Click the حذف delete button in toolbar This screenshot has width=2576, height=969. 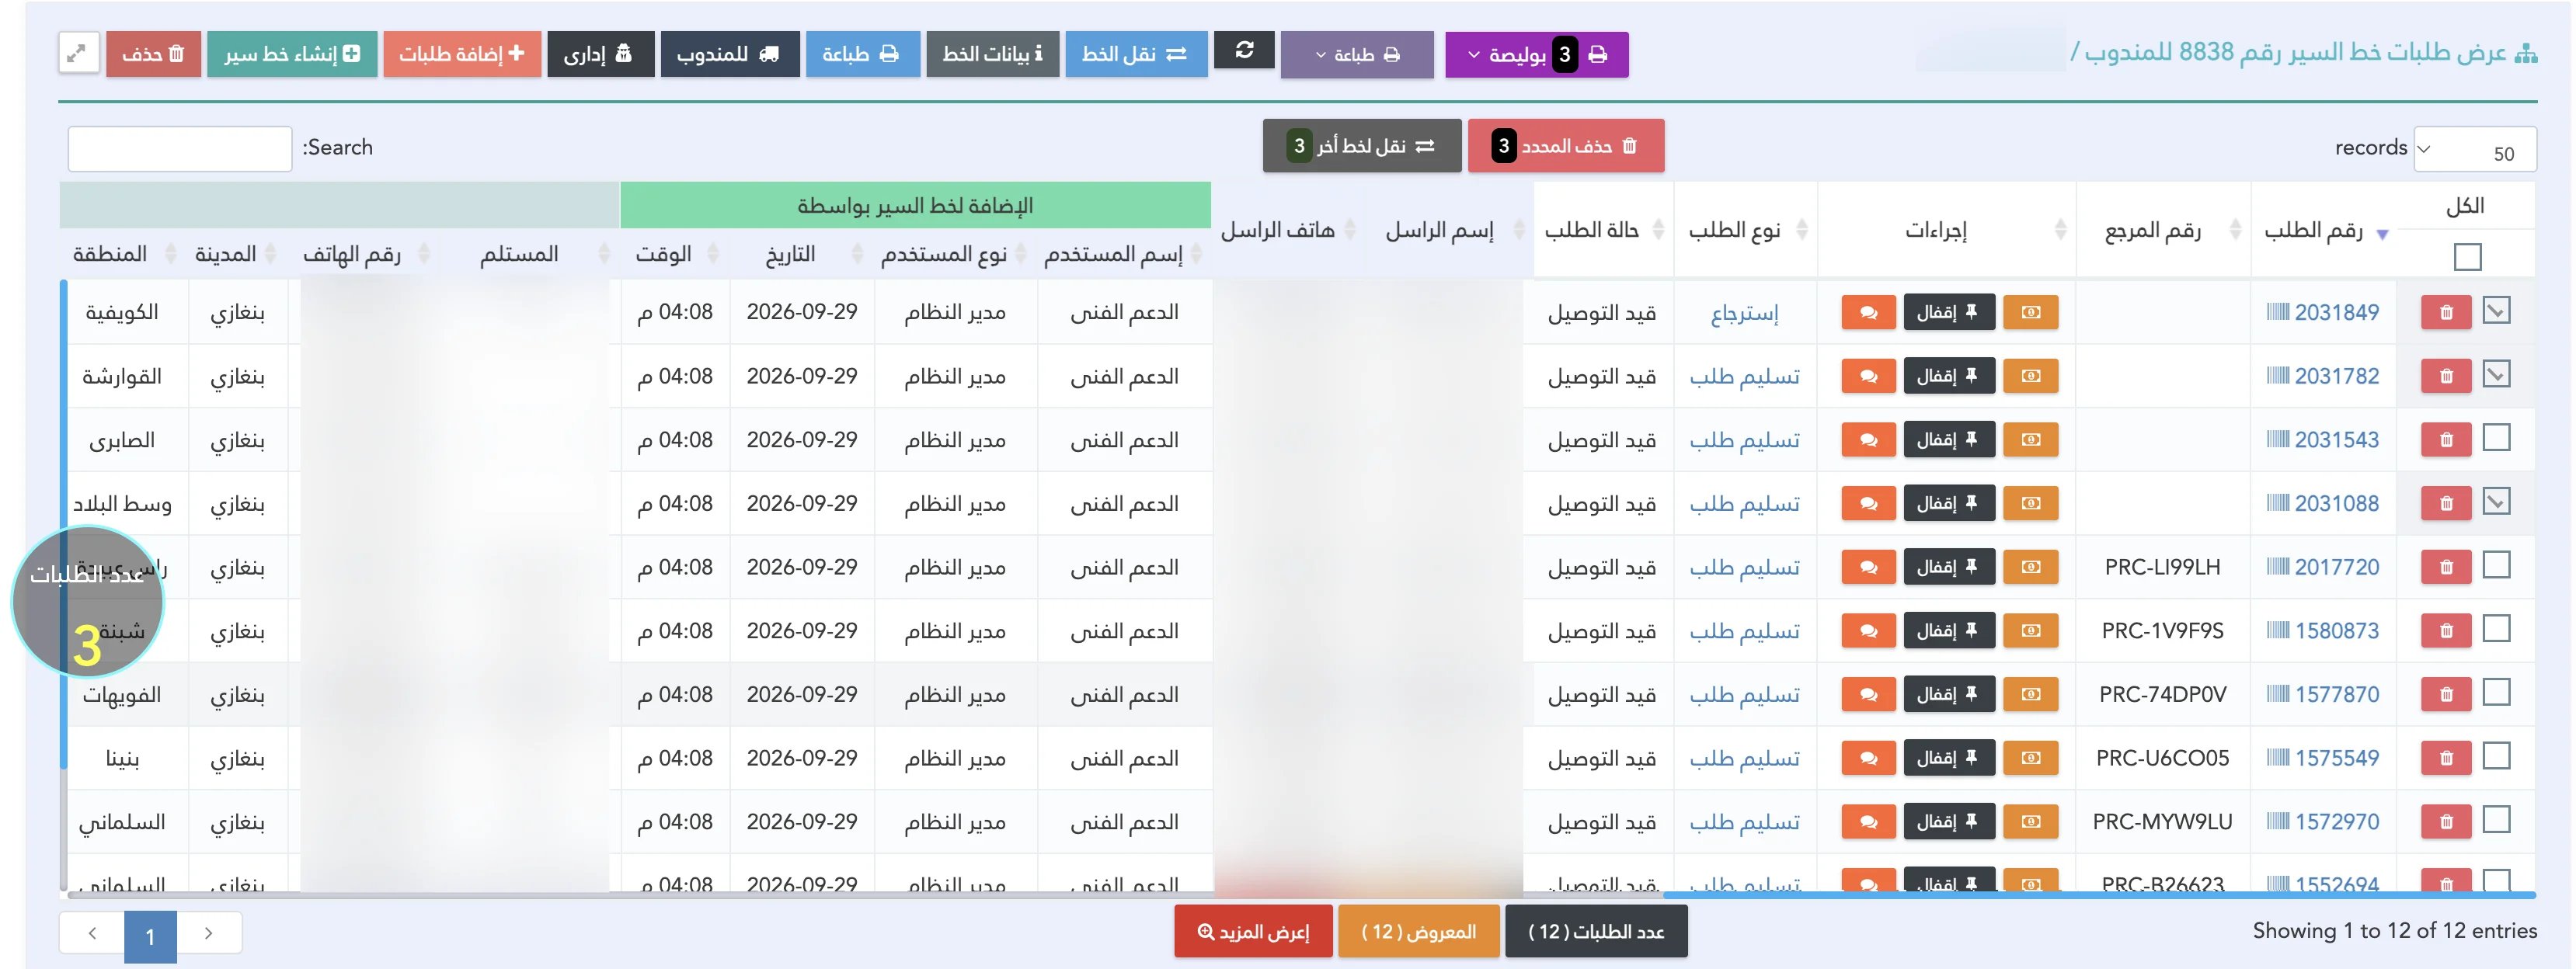click(153, 54)
